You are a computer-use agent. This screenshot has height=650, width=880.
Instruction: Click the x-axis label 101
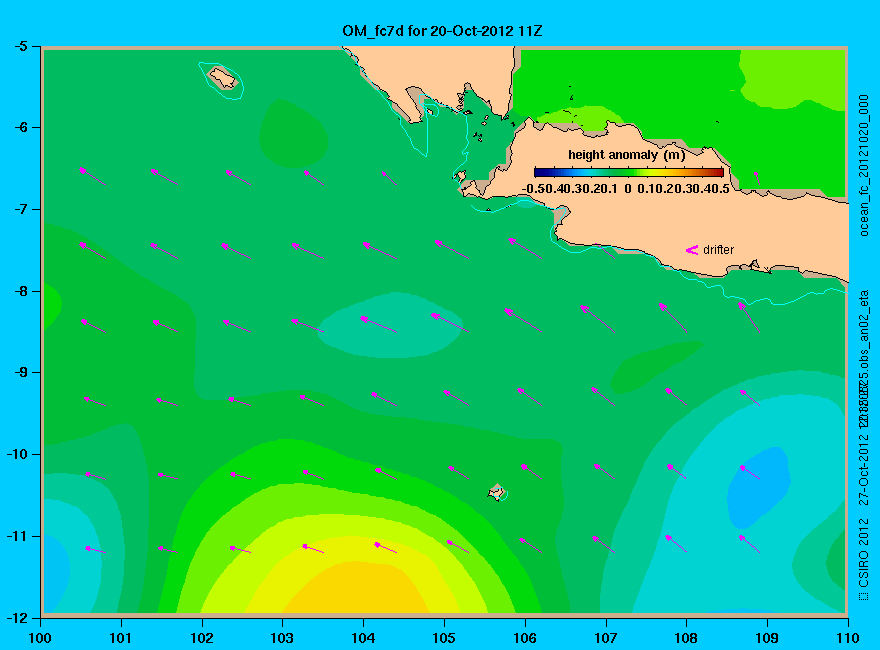pyautogui.click(x=121, y=638)
